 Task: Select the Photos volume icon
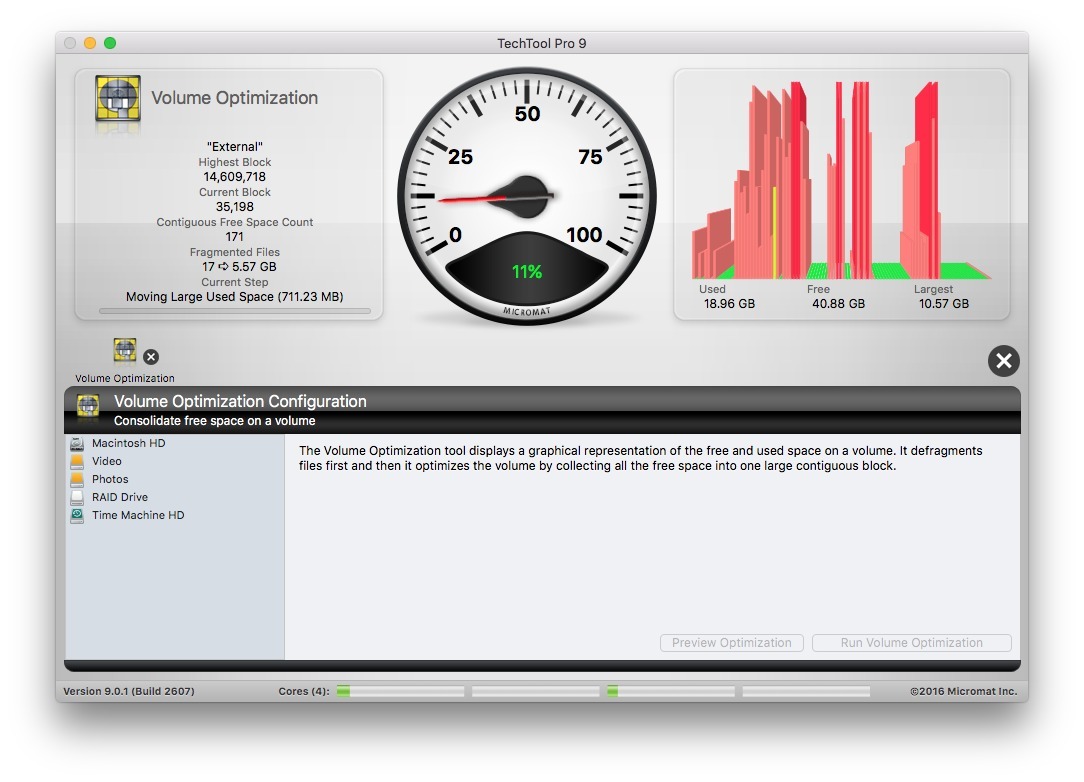click(x=77, y=479)
